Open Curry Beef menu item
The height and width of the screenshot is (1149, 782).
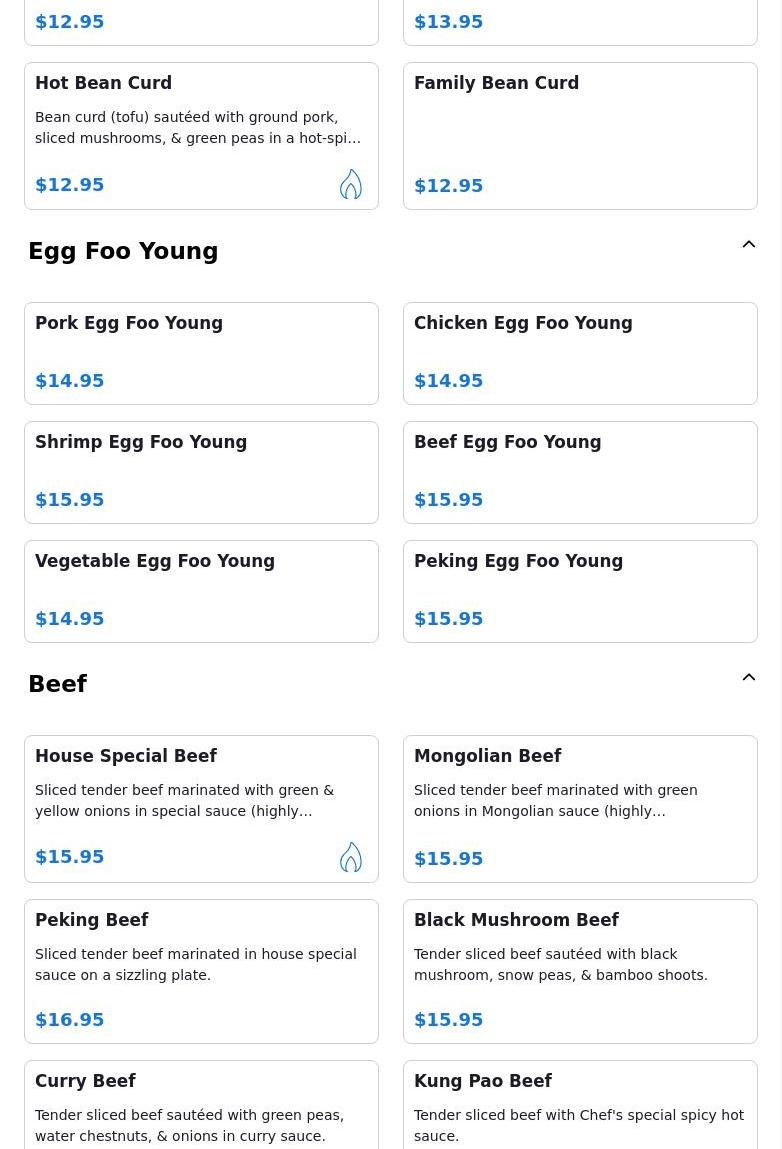[201, 1105]
